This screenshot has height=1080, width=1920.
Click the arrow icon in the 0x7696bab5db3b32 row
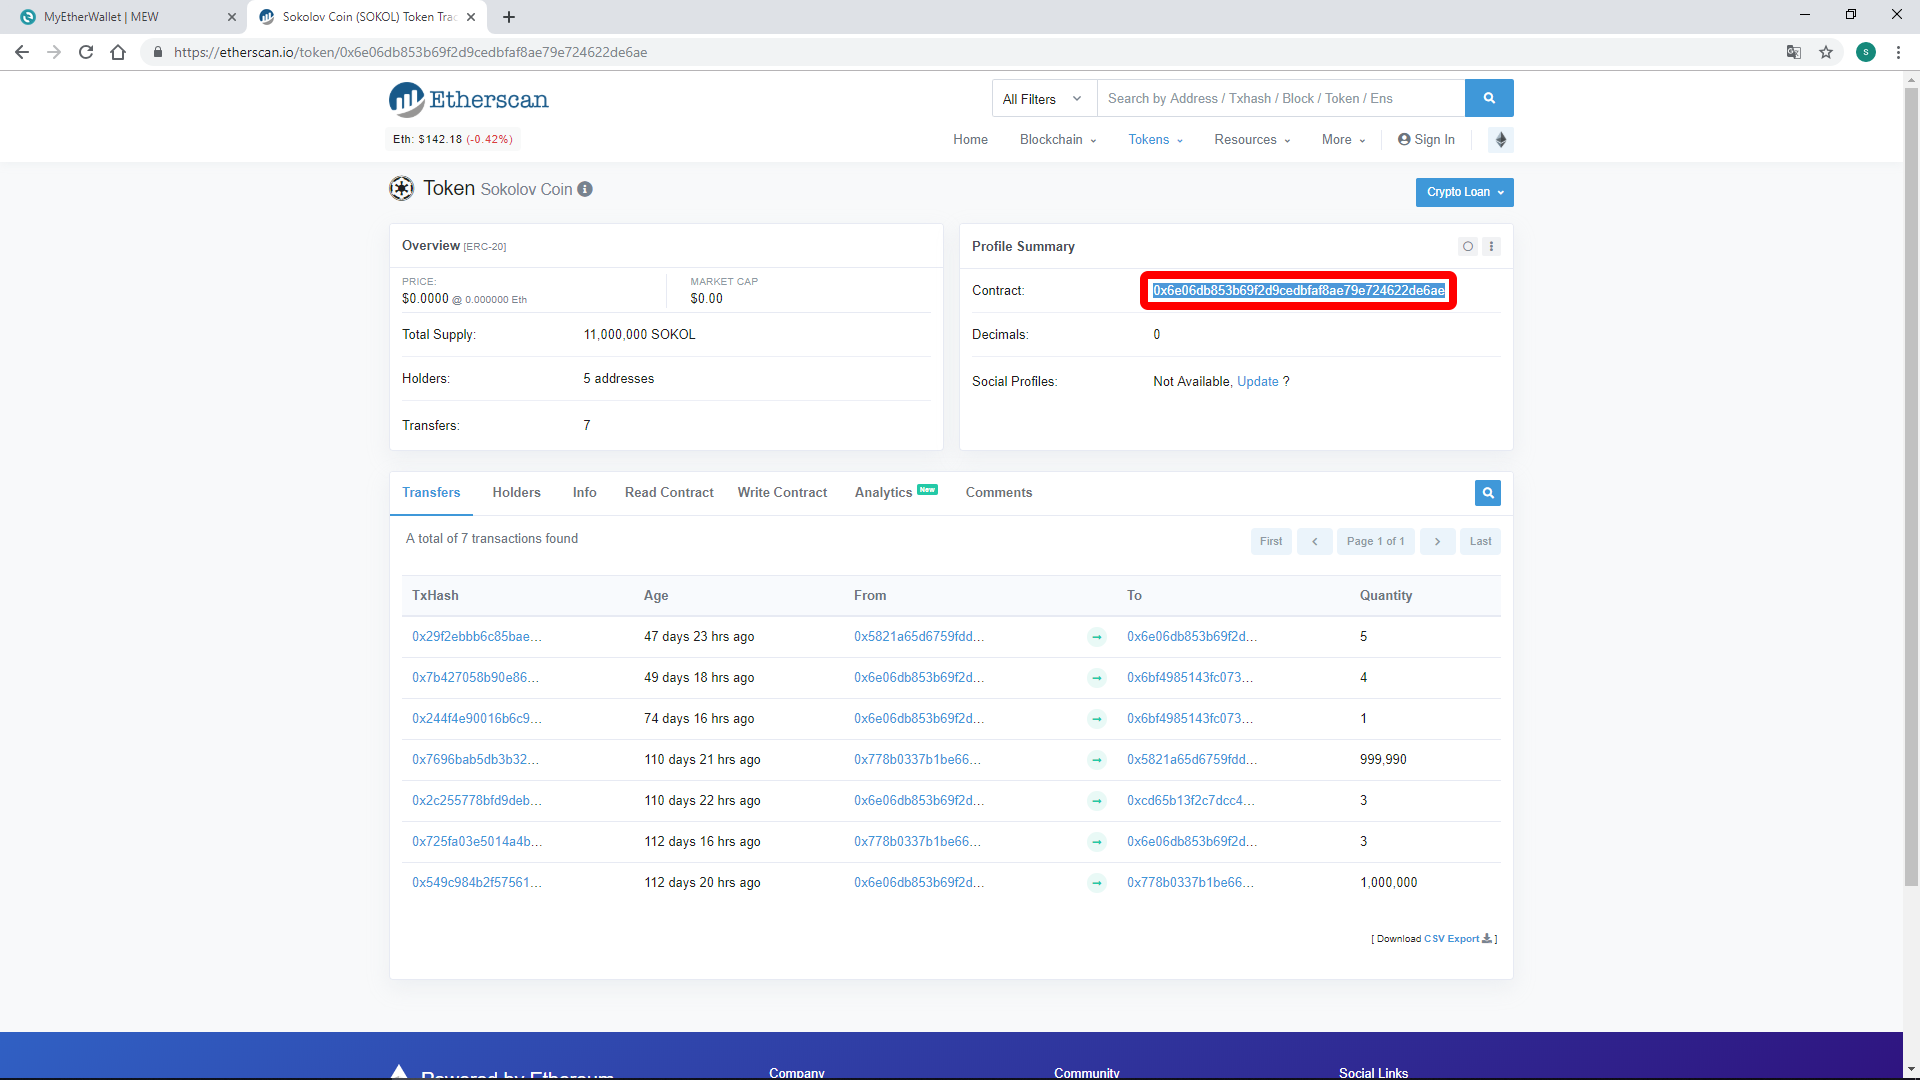1097,760
